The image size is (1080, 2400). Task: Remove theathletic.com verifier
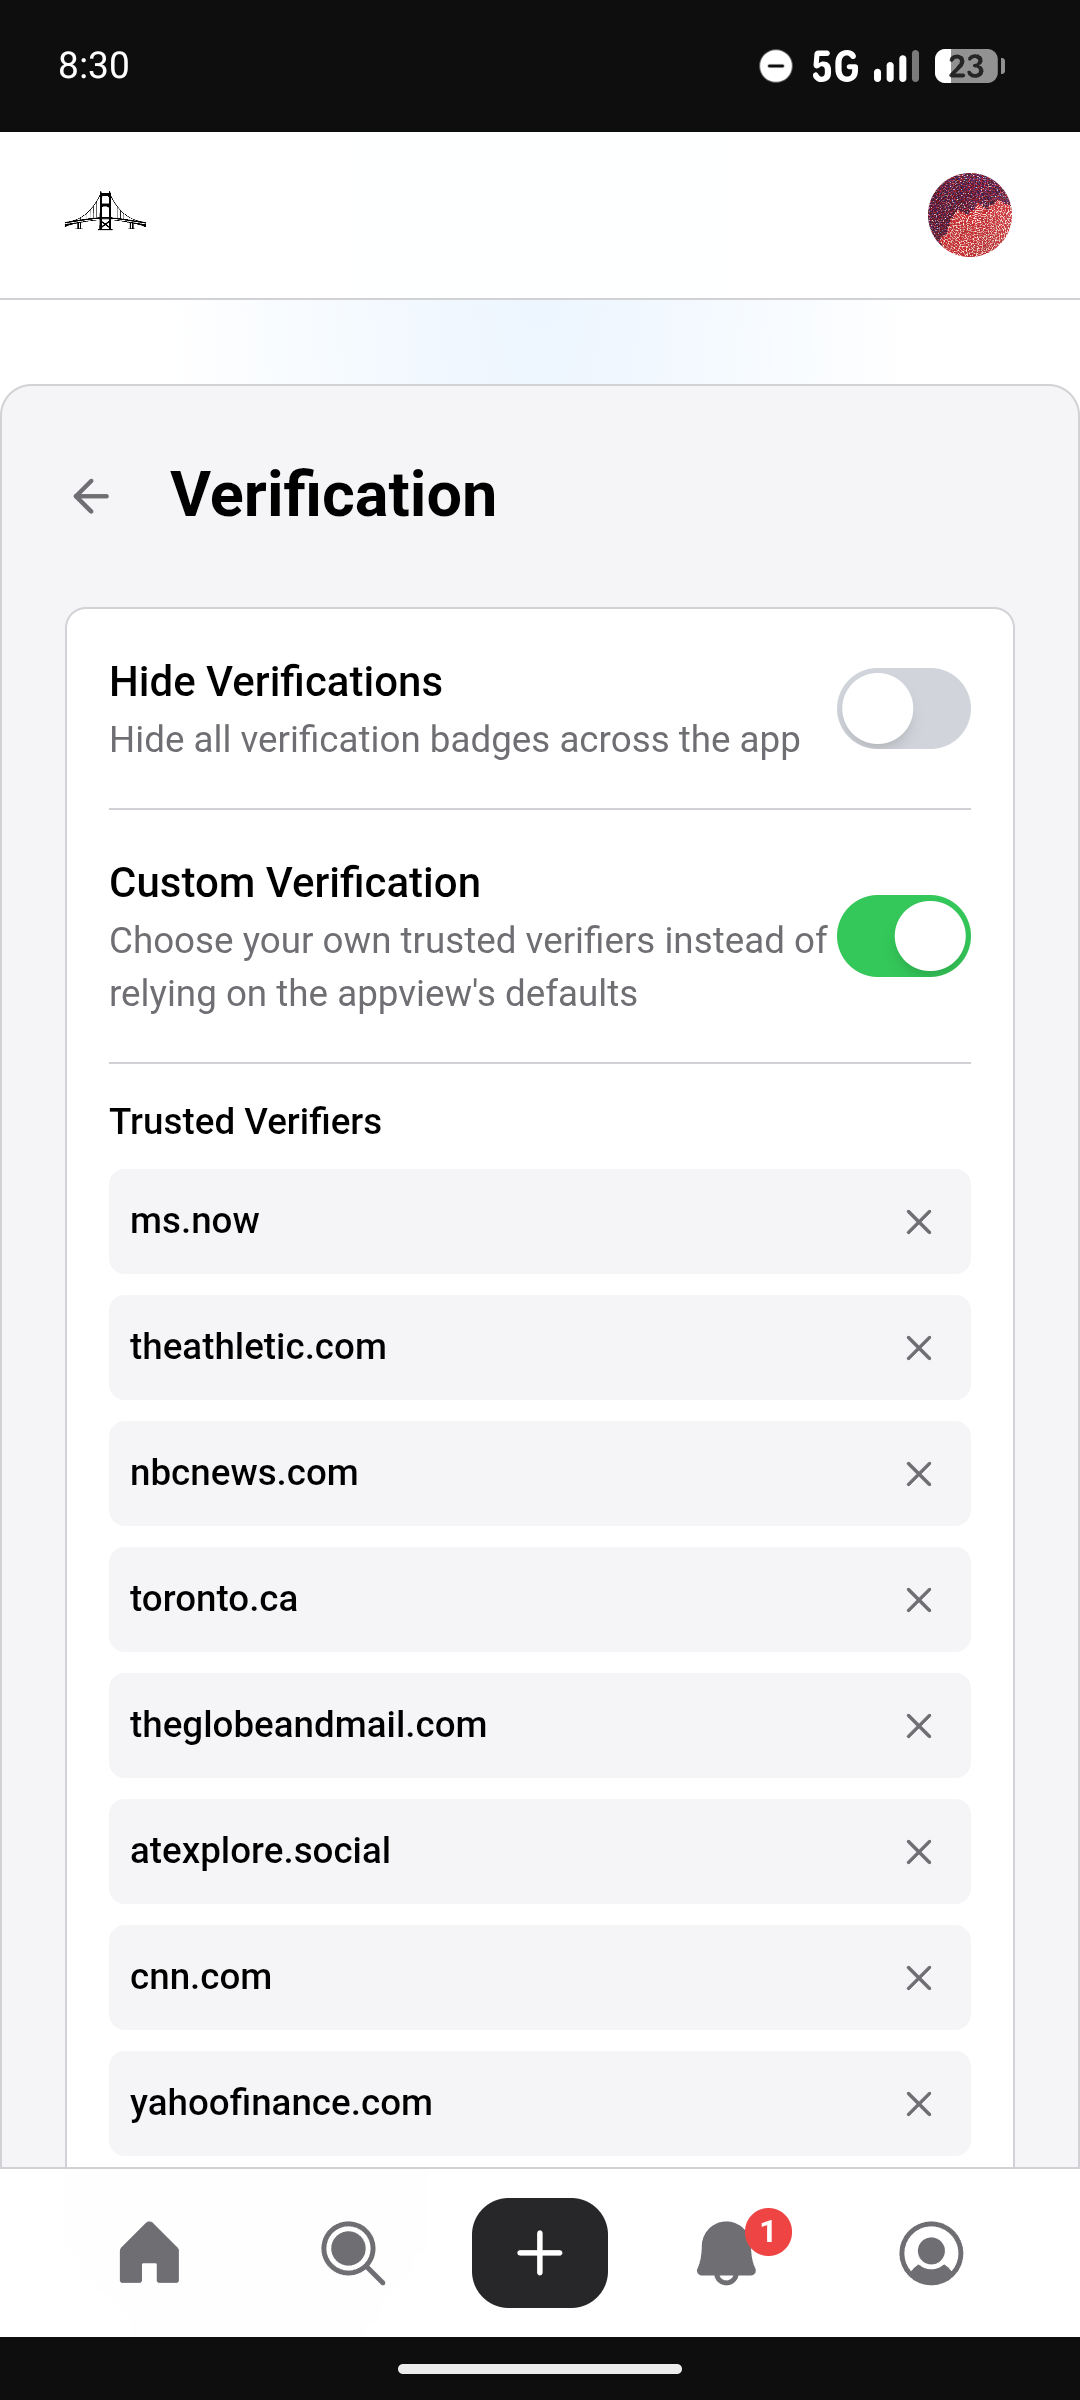click(x=918, y=1348)
